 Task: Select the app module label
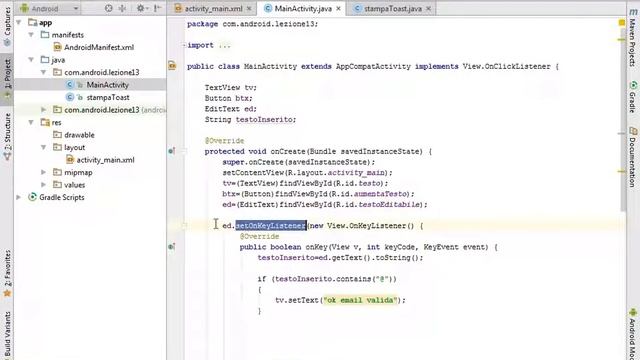45,23
